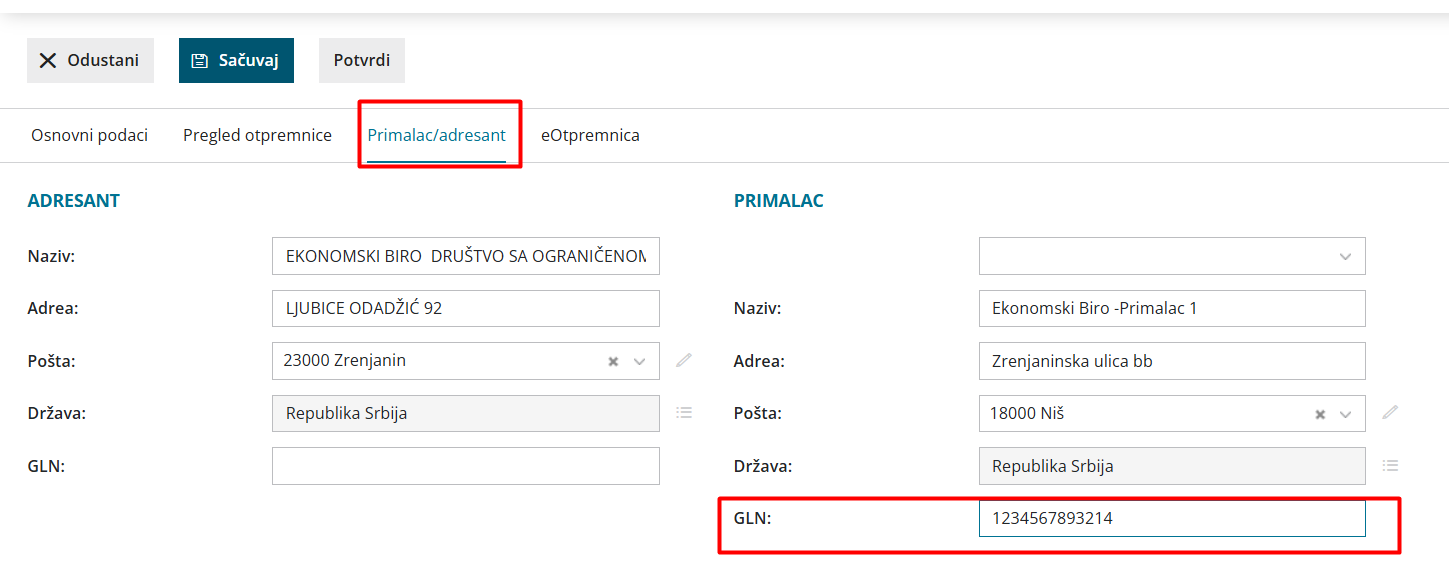1449x582 pixels.
Task: Click the pencil edit icon next to Adresant Pošta
Action: click(684, 360)
